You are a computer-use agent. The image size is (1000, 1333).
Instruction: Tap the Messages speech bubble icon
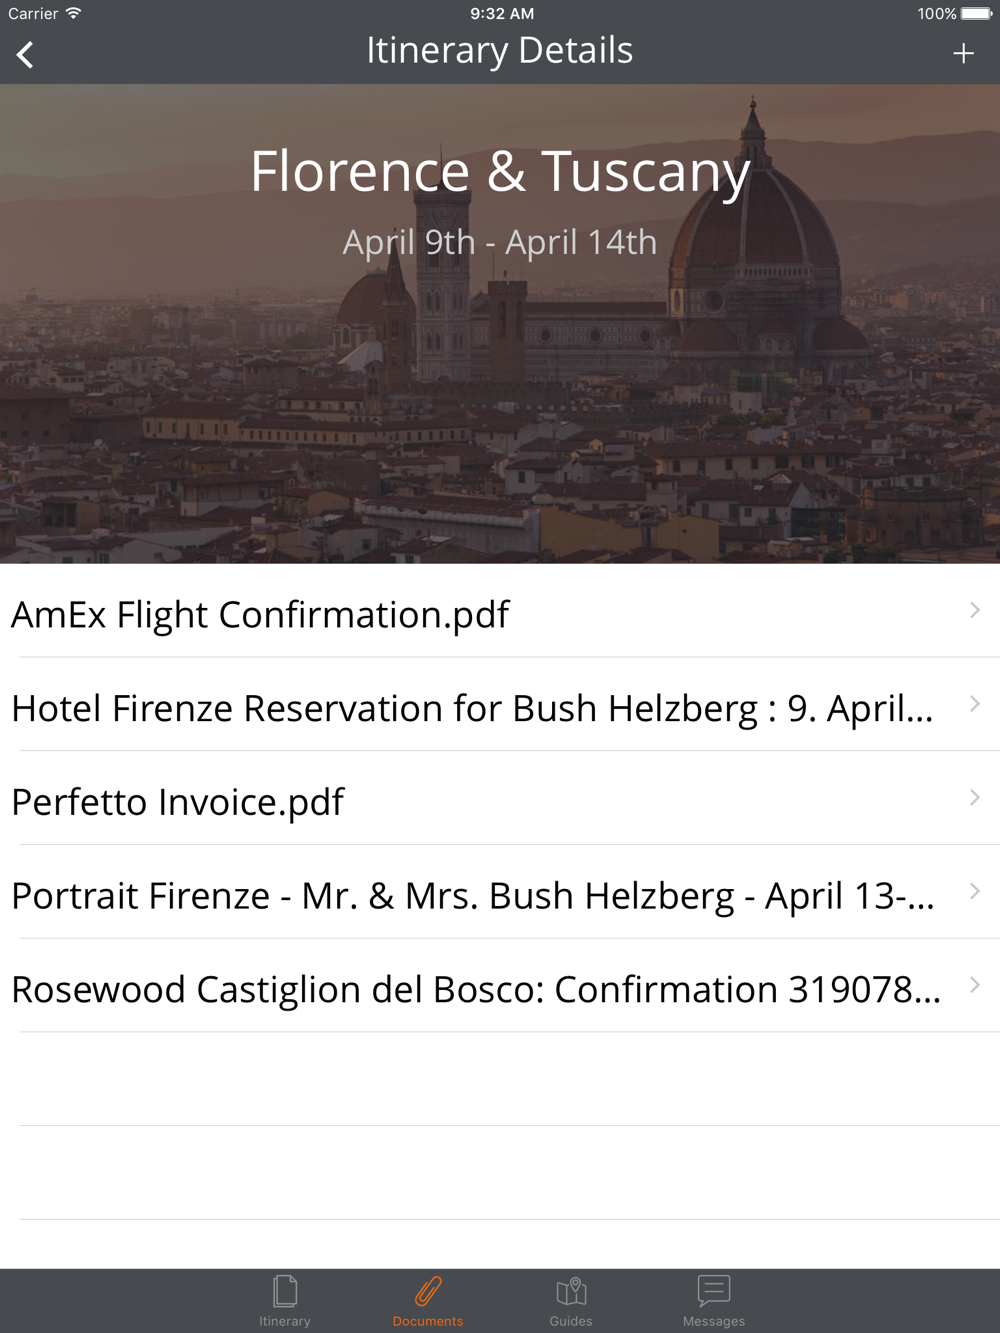[x=714, y=1291]
